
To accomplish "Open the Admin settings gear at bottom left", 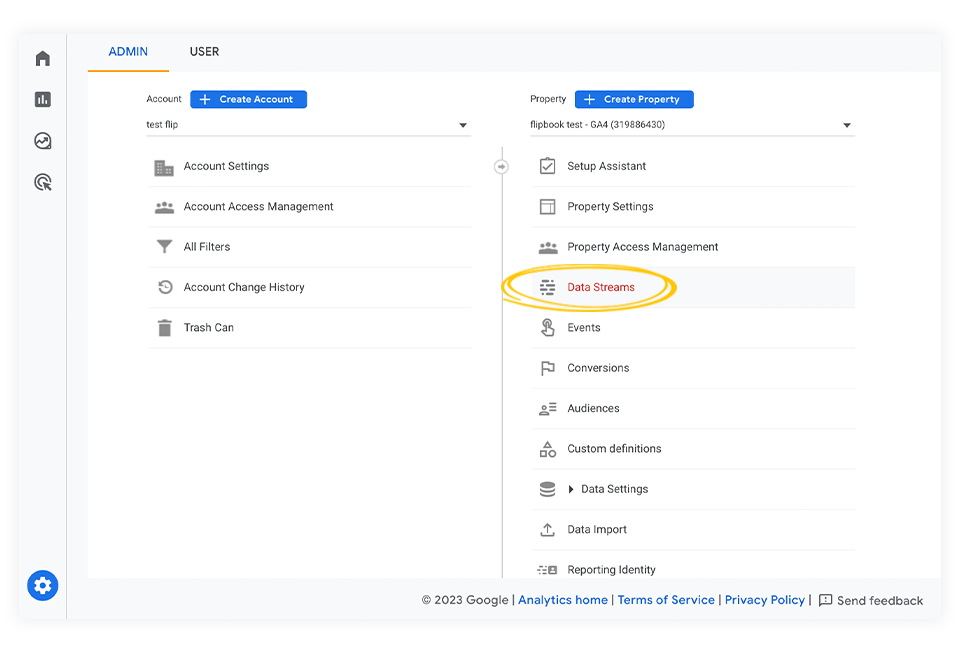I will (x=42, y=585).
